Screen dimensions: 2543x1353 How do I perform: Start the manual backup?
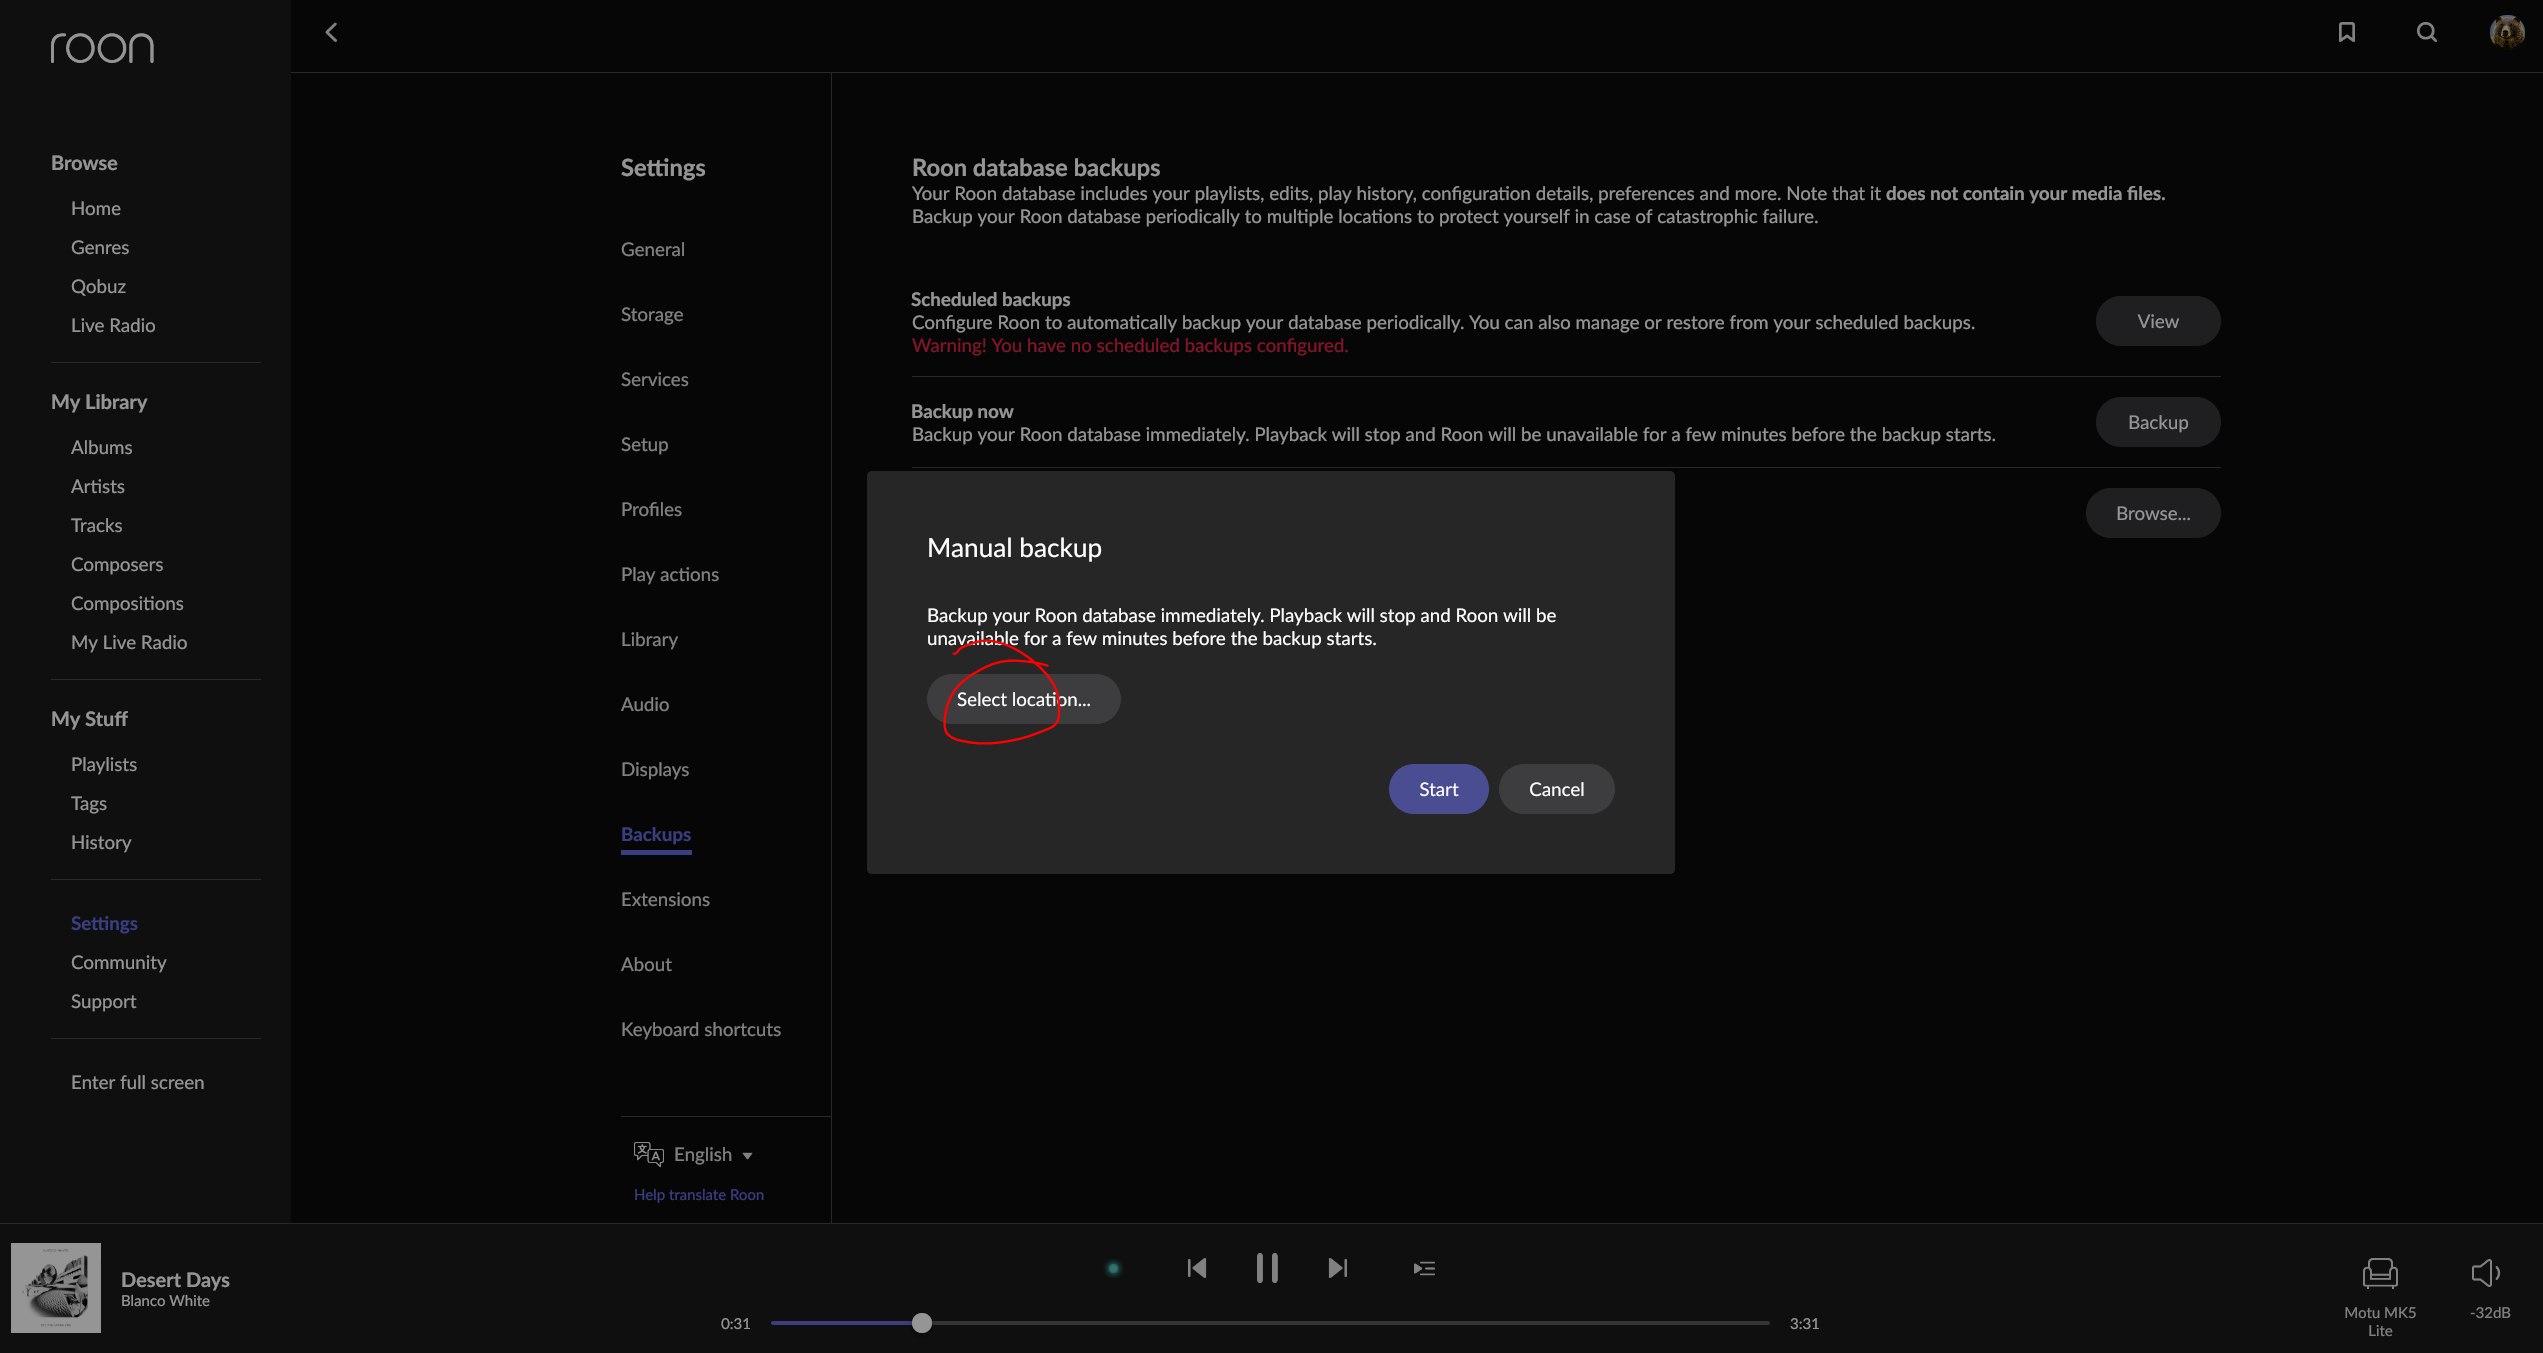coord(1438,789)
